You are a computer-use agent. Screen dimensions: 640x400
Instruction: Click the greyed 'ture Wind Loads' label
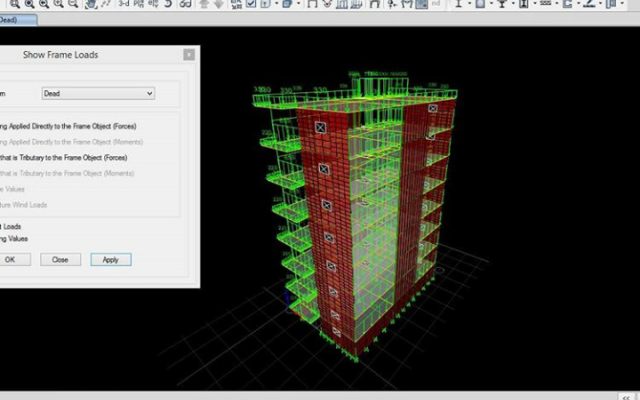tap(23, 204)
